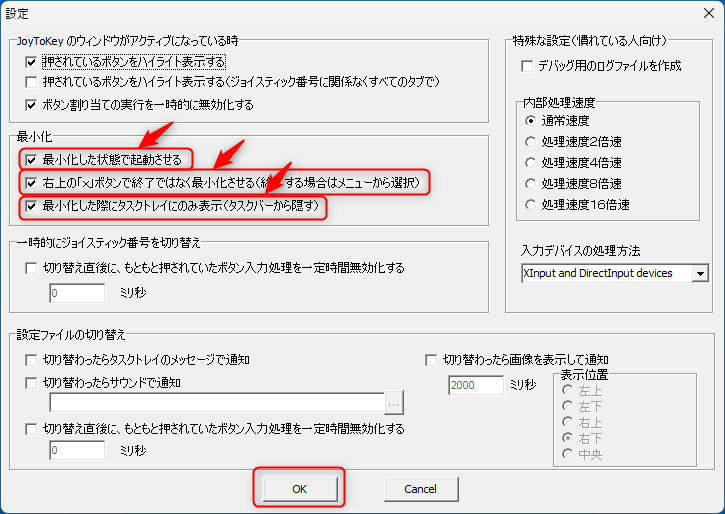Toggle ボタン割り当ての実行を一時的に無効化する checkbox

coord(32,104)
